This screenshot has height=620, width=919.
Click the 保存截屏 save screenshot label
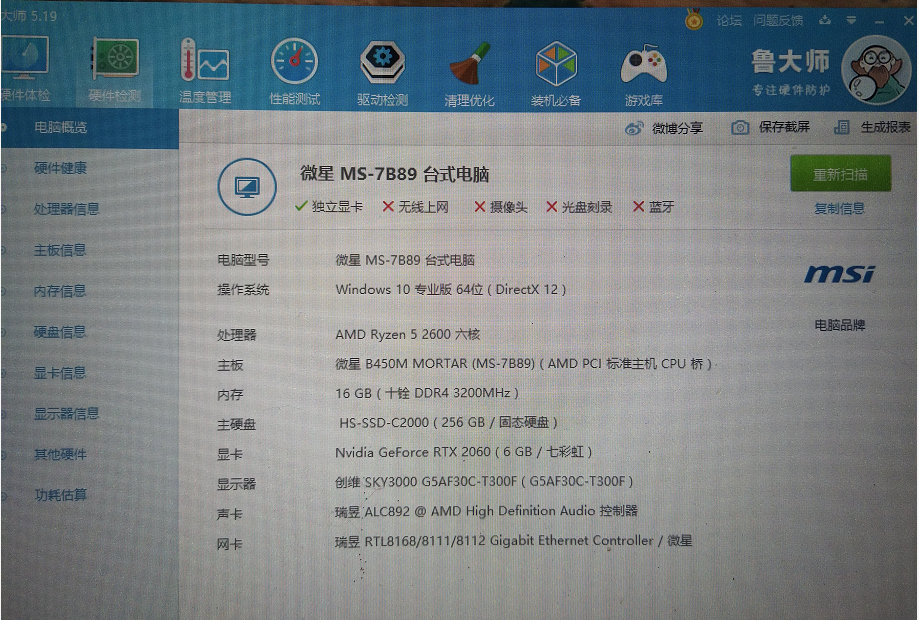tap(784, 127)
